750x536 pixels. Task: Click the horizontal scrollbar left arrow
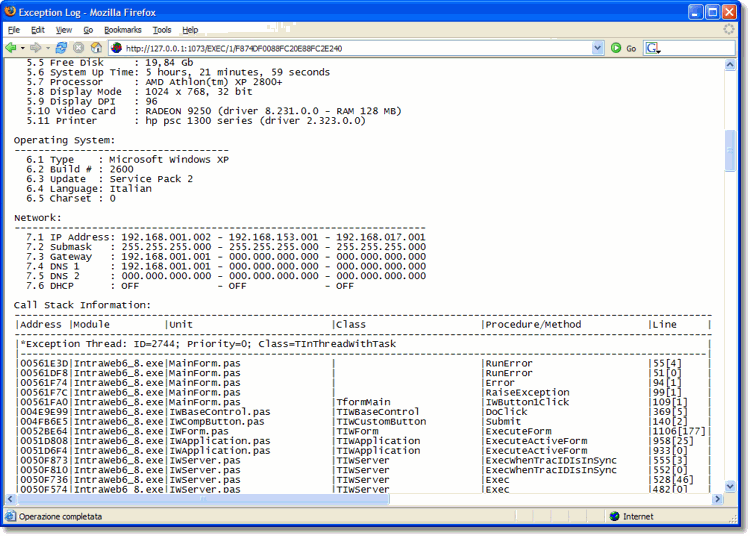[x=11, y=499]
